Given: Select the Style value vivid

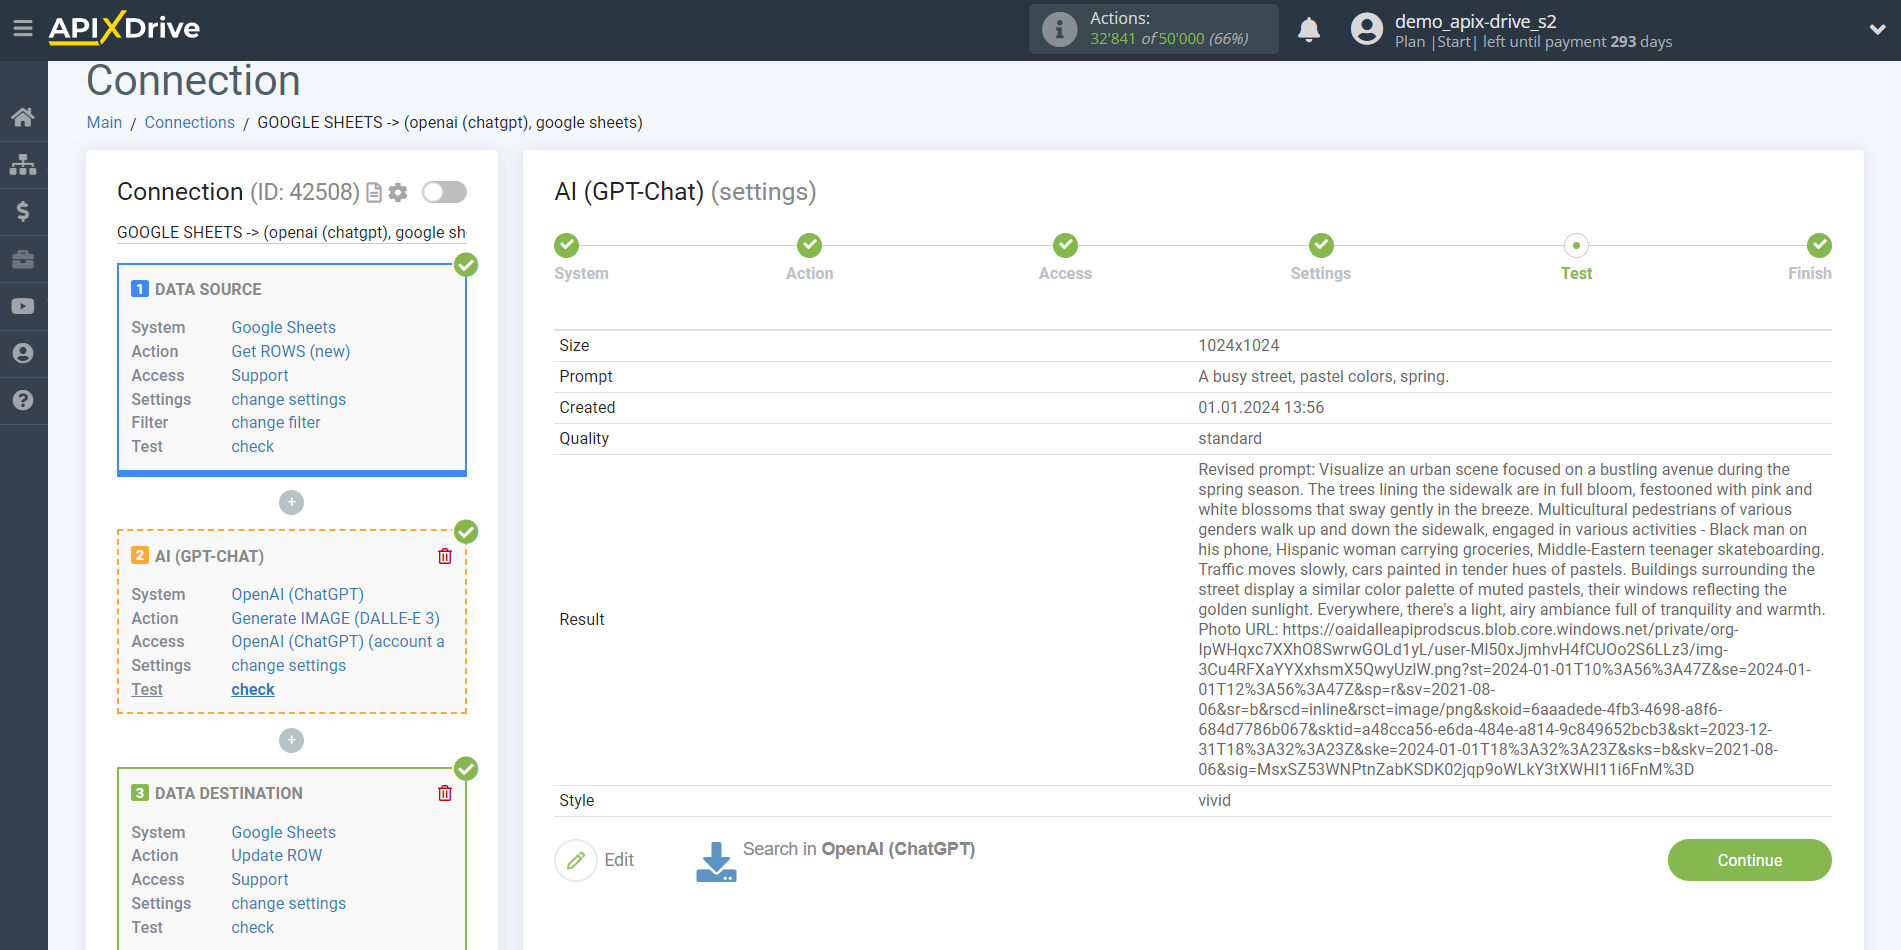Looking at the screenshot, I should pos(1214,800).
